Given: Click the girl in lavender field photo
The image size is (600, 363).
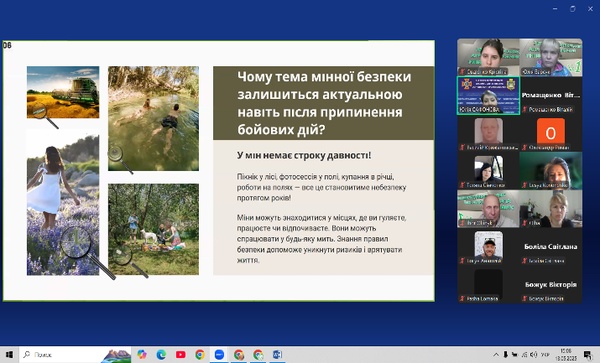Looking at the screenshot, I should point(63,202).
